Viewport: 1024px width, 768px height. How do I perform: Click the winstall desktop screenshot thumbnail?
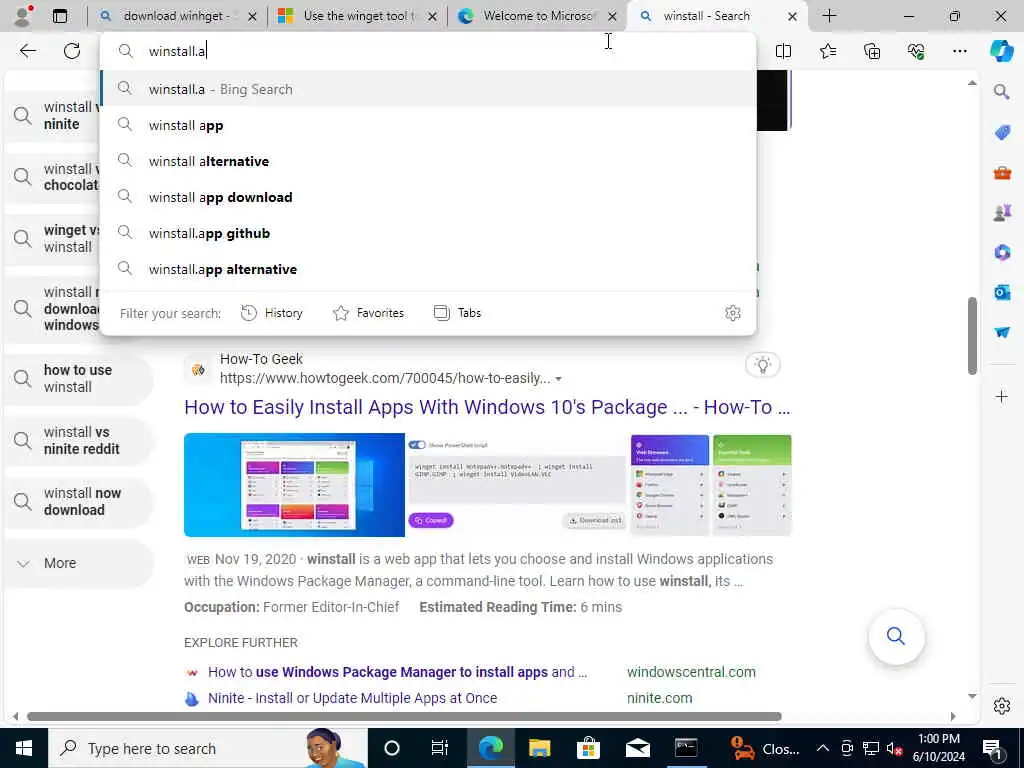(x=295, y=485)
